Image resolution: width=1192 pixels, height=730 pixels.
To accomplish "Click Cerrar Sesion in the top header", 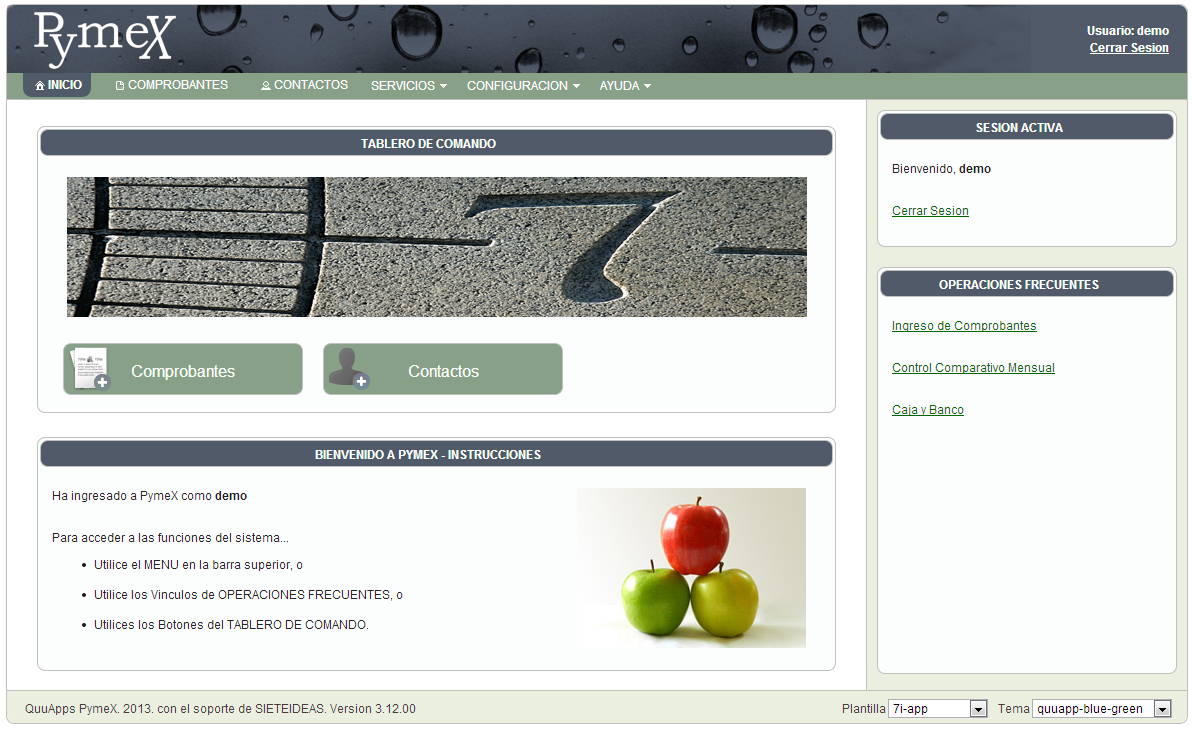I will (x=1129, y=48).
